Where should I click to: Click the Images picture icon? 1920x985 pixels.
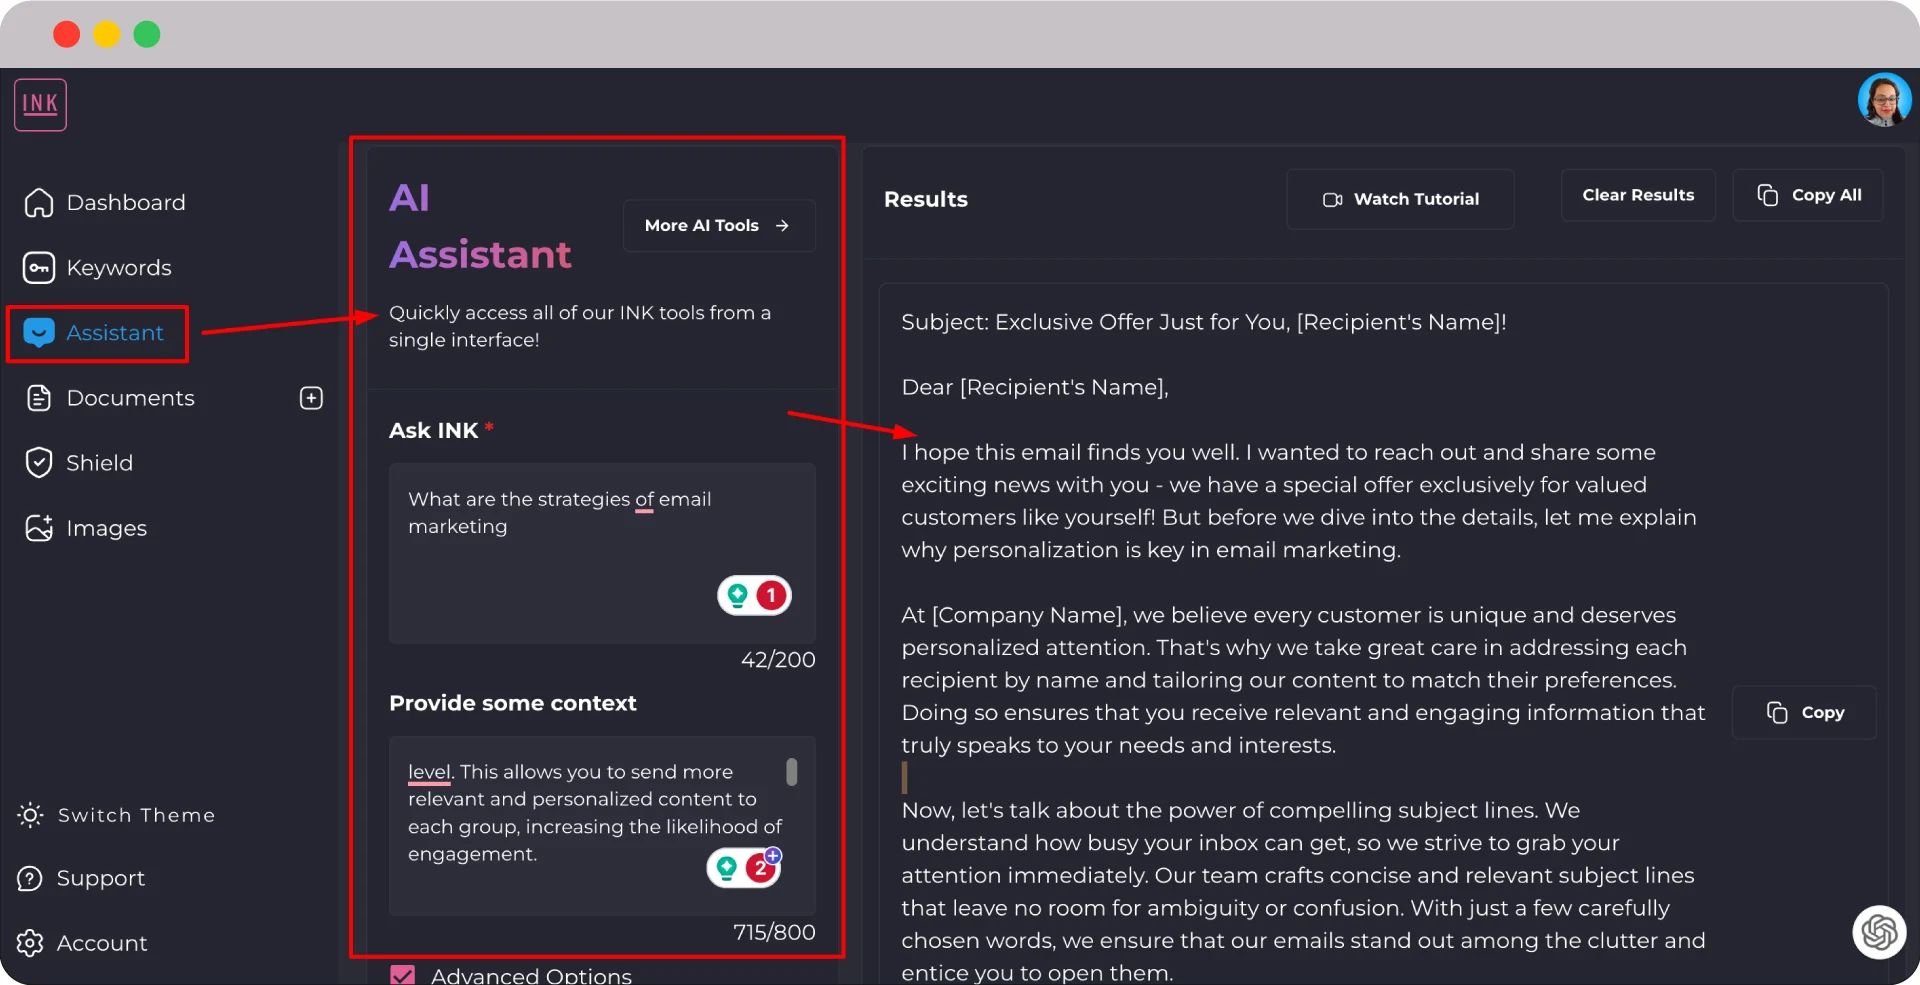click(x=39, y=528)
